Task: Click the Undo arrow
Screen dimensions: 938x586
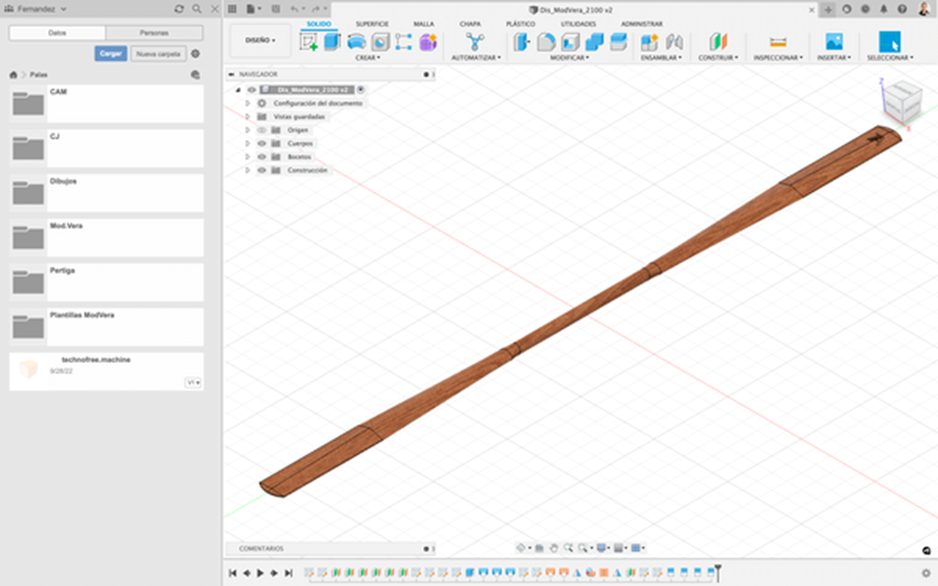Action: point(294,9)
